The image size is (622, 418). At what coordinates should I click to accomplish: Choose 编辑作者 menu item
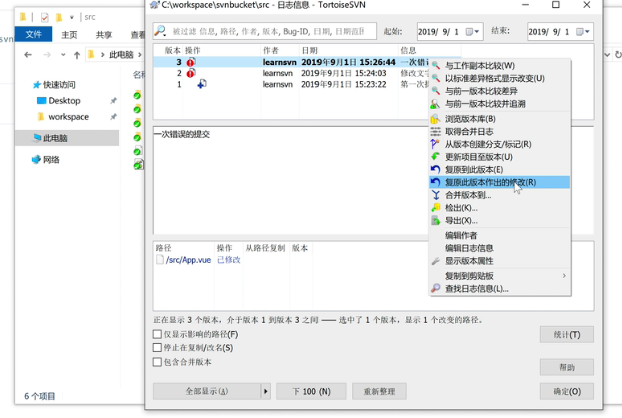pos(500,235)
